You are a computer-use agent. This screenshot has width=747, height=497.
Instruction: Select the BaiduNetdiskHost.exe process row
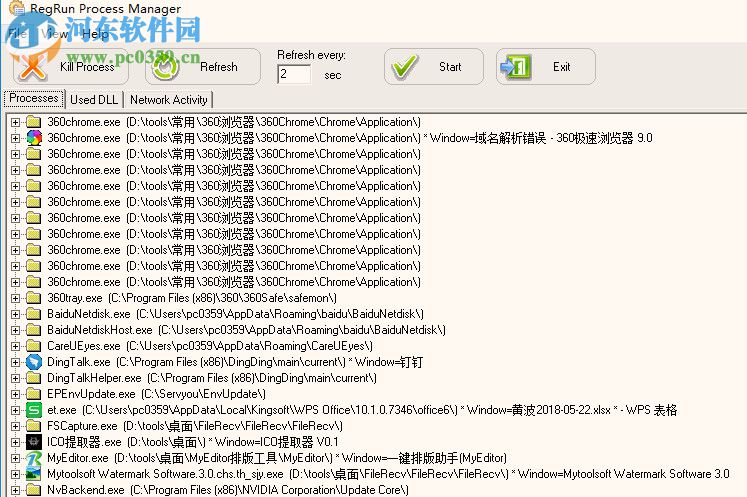(x=246, y=330)
